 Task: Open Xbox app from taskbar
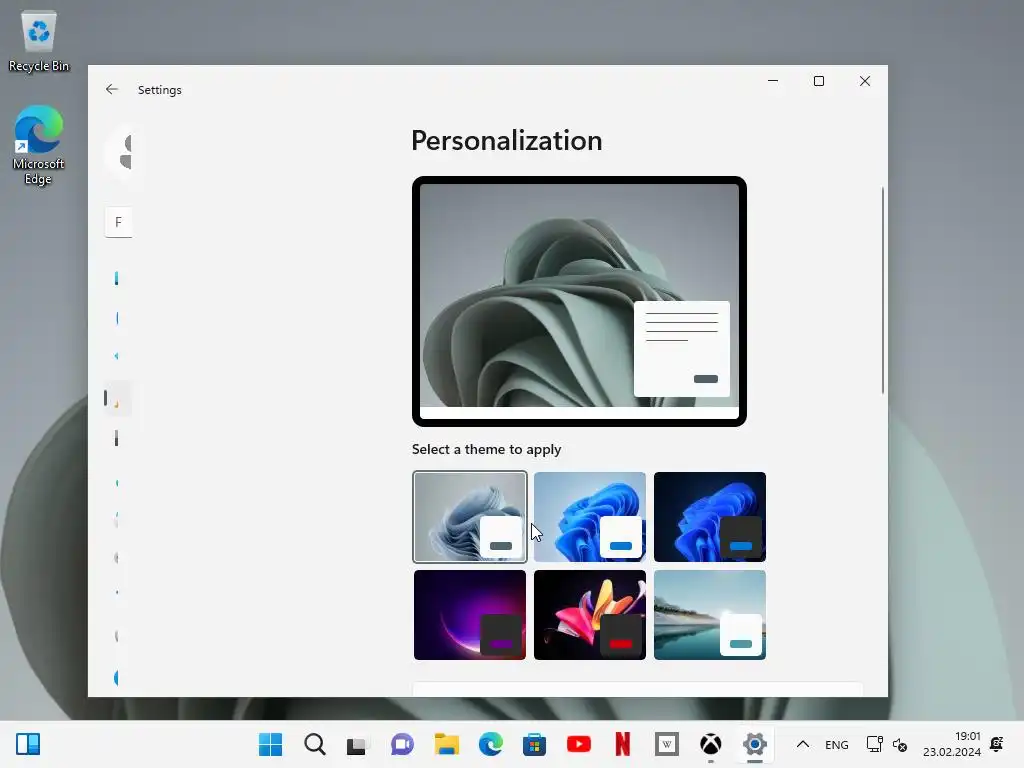(x=711, y=744)
